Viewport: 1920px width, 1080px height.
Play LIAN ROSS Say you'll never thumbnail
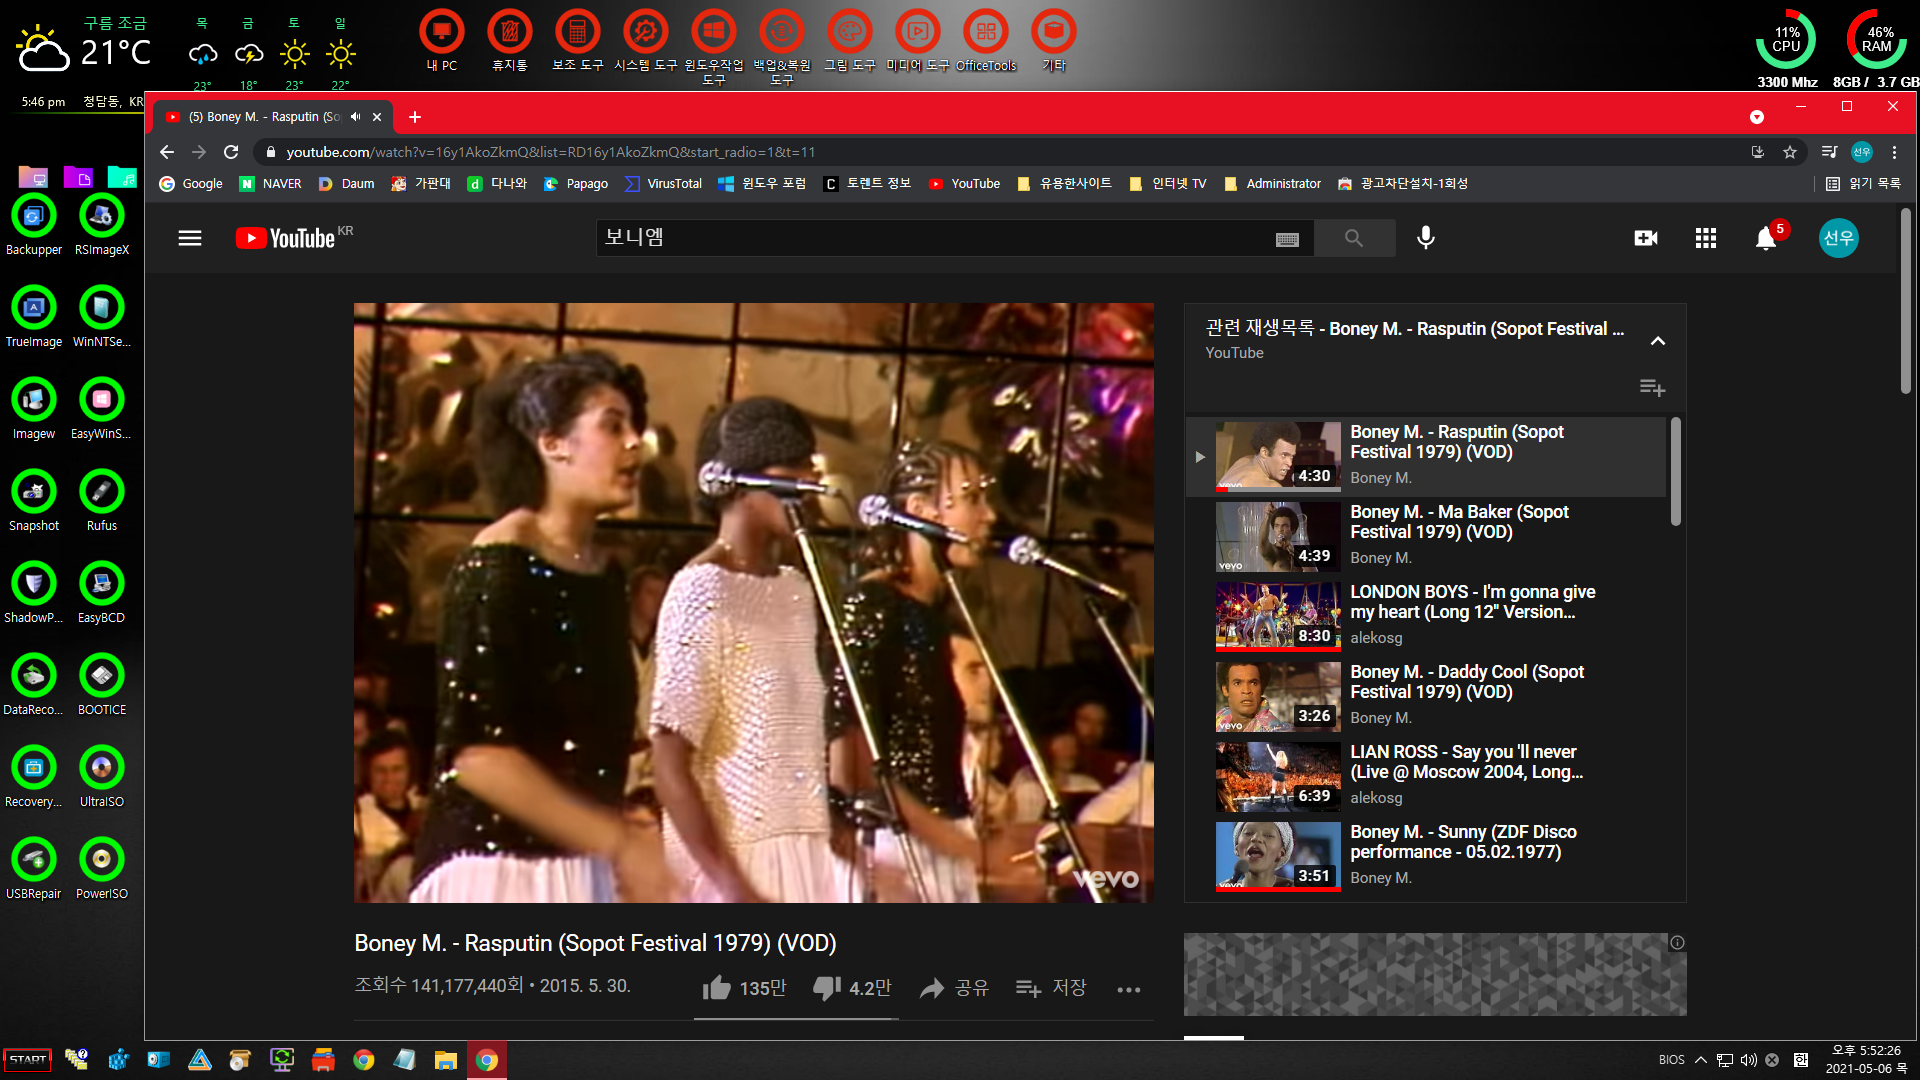point(1278,777)
